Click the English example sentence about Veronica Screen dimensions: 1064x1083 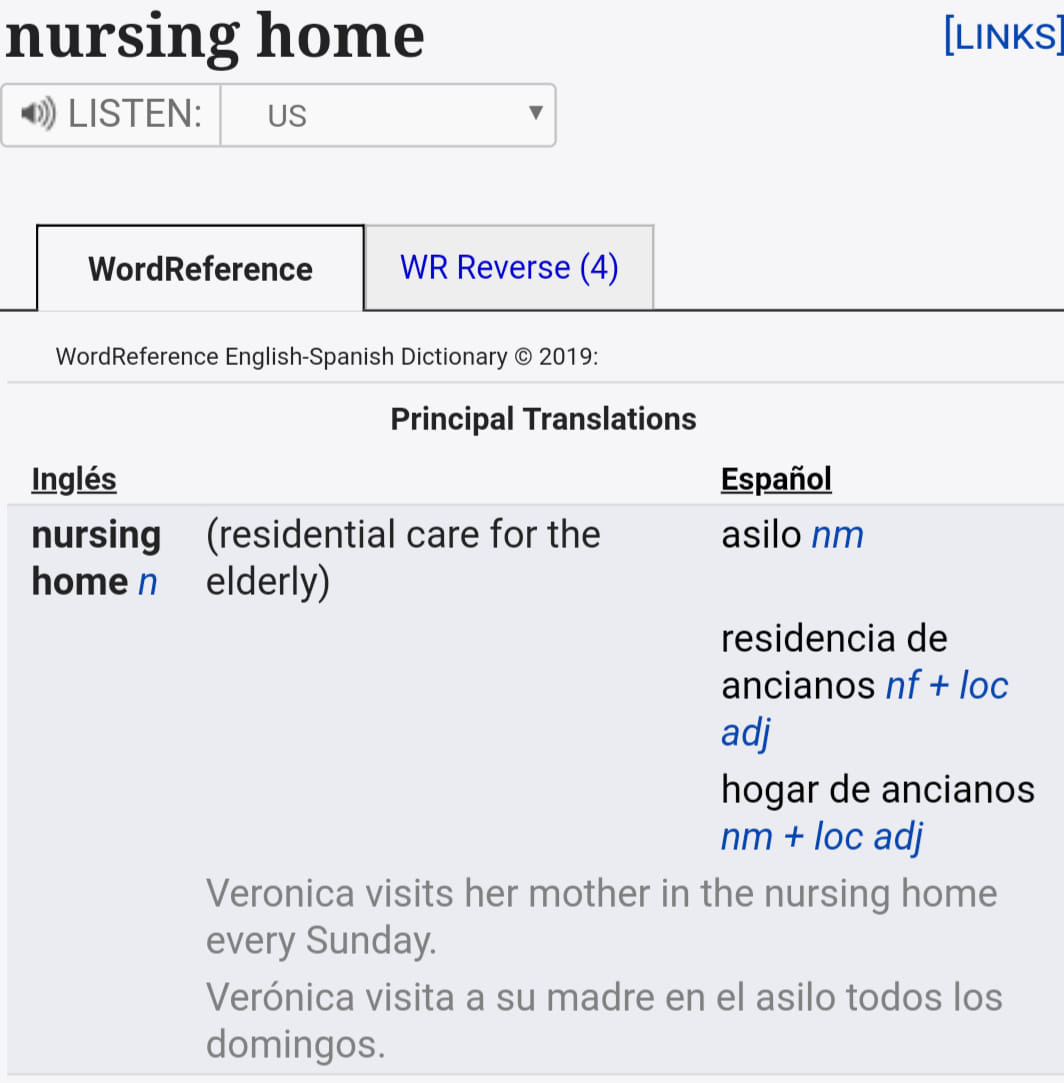coord(601,917)
